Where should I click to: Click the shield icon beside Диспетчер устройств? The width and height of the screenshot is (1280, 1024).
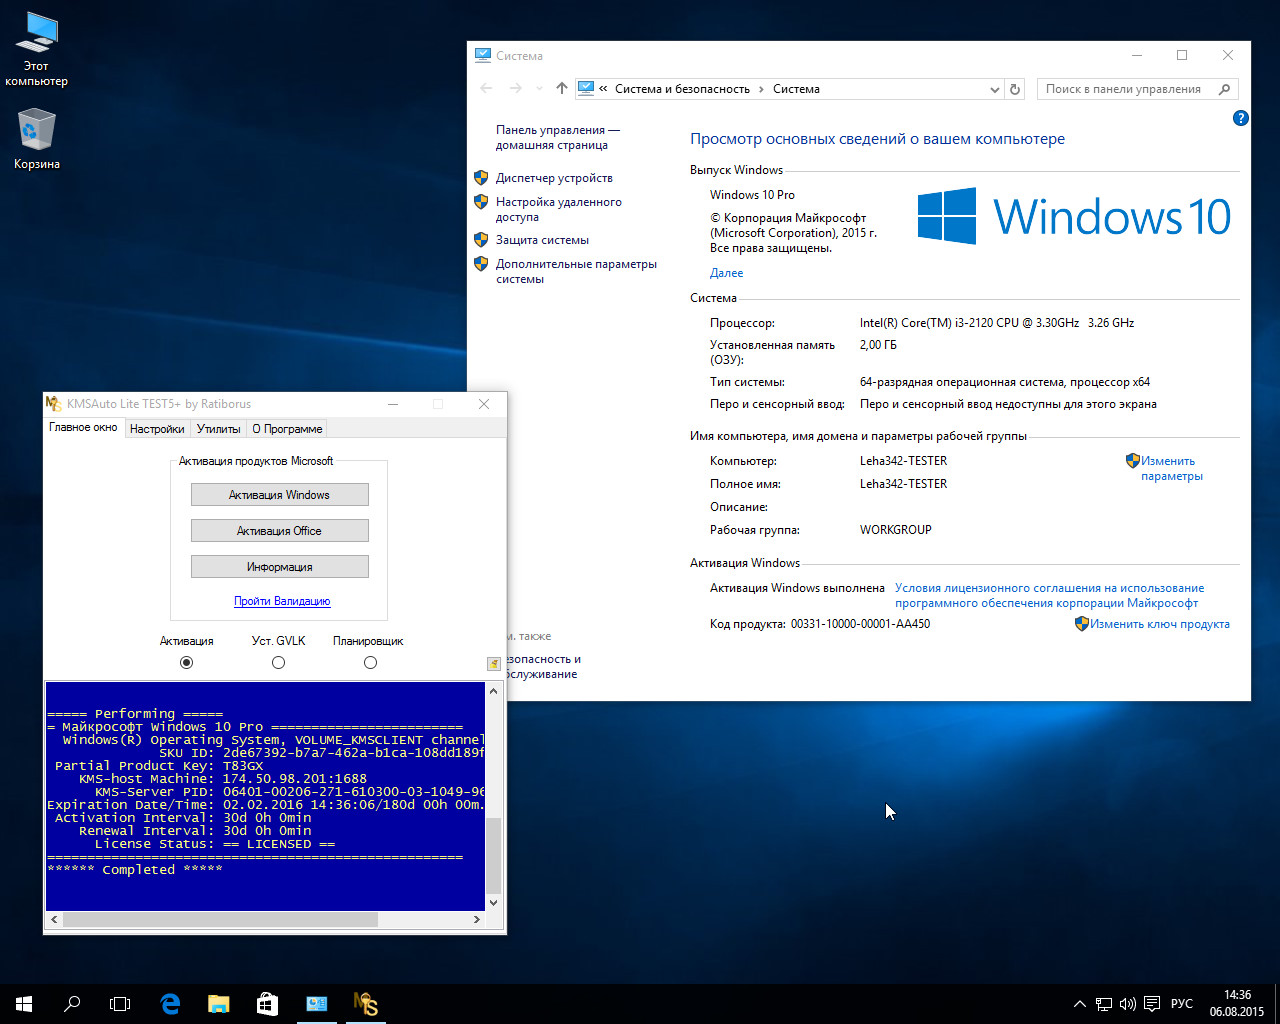pyautogui.click(x=481, y=178)
